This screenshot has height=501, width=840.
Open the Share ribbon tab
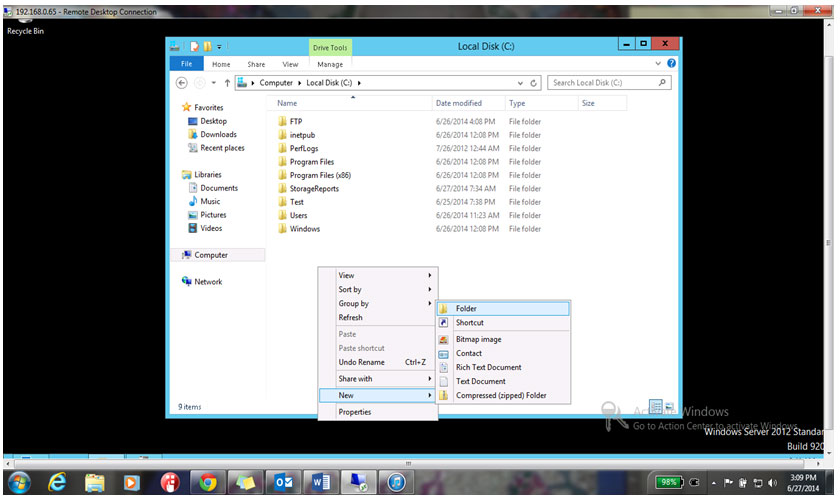pos(256,64)
